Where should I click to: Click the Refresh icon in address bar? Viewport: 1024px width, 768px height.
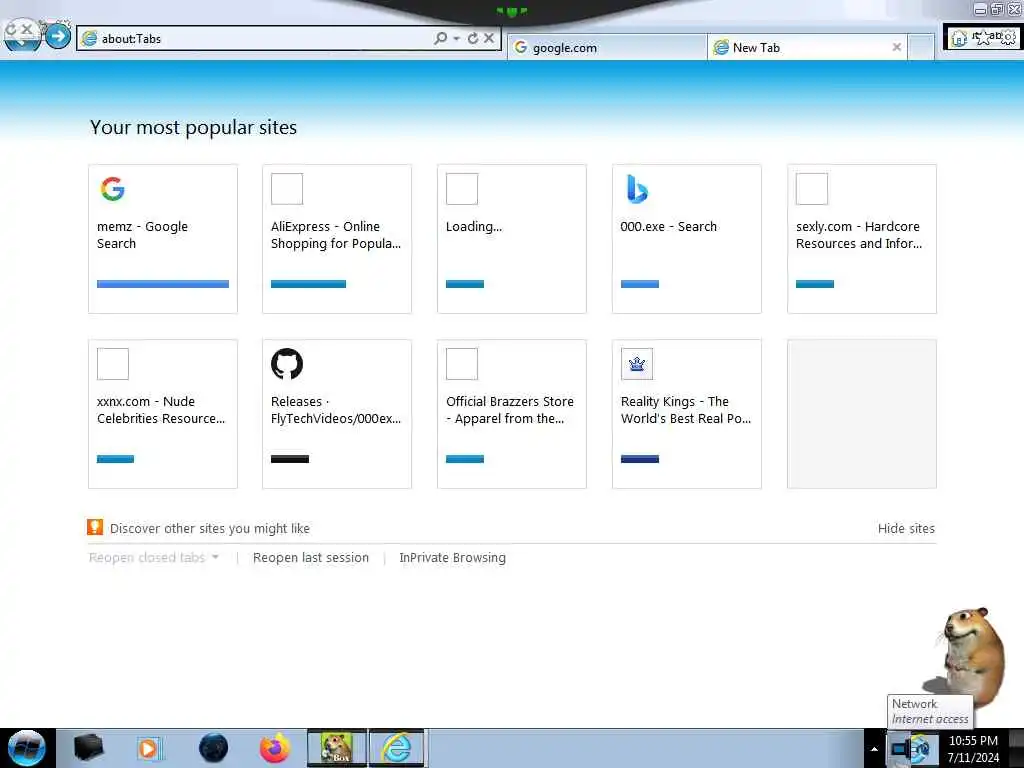click(473, 39)
